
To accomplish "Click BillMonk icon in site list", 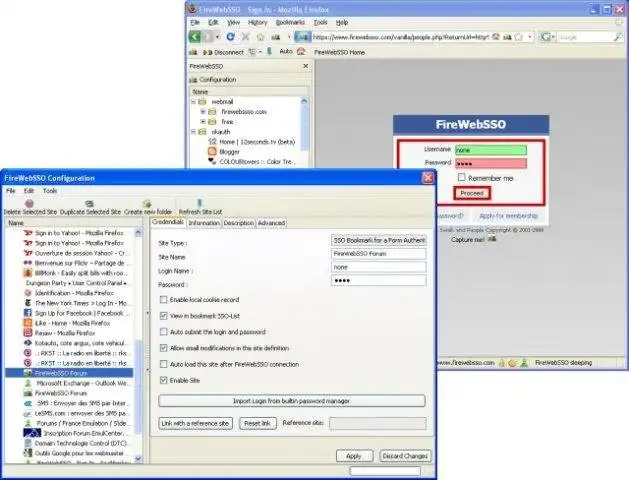I will point(28,273).
